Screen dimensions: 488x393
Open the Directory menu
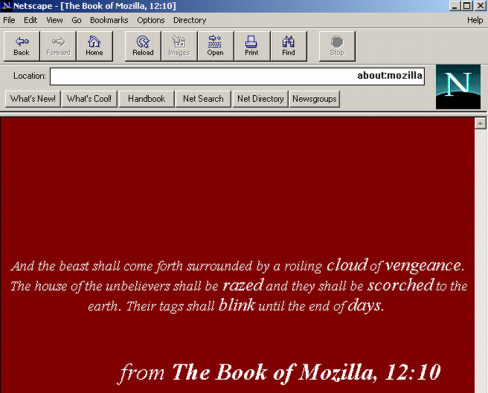point(190,20)
